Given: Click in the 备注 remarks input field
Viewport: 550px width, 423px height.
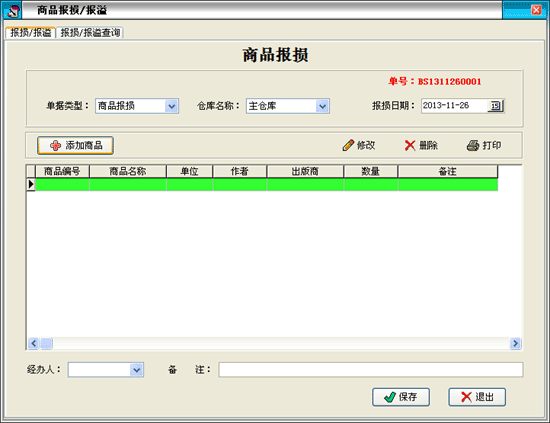Looking at the screenshot, I should pyautogui.click(x=371, y=370).
